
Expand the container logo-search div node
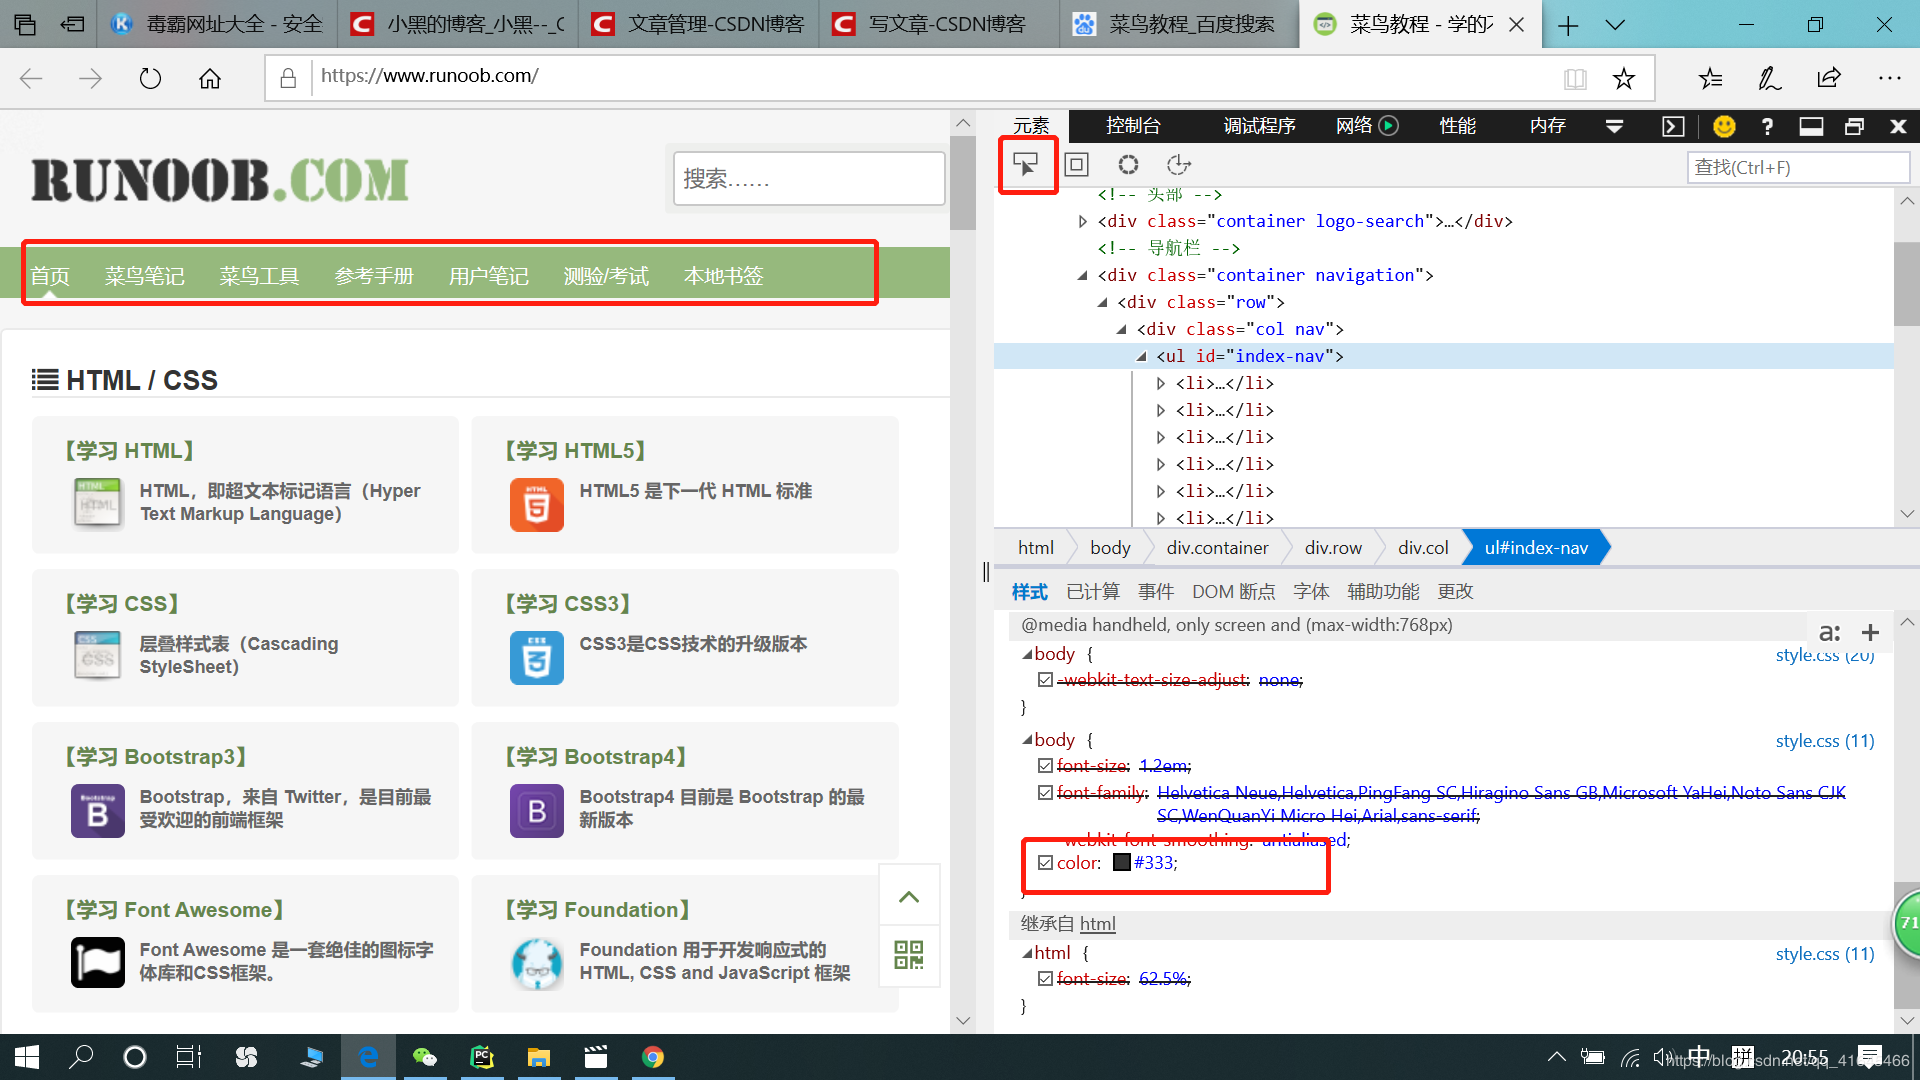[1082, 221]
